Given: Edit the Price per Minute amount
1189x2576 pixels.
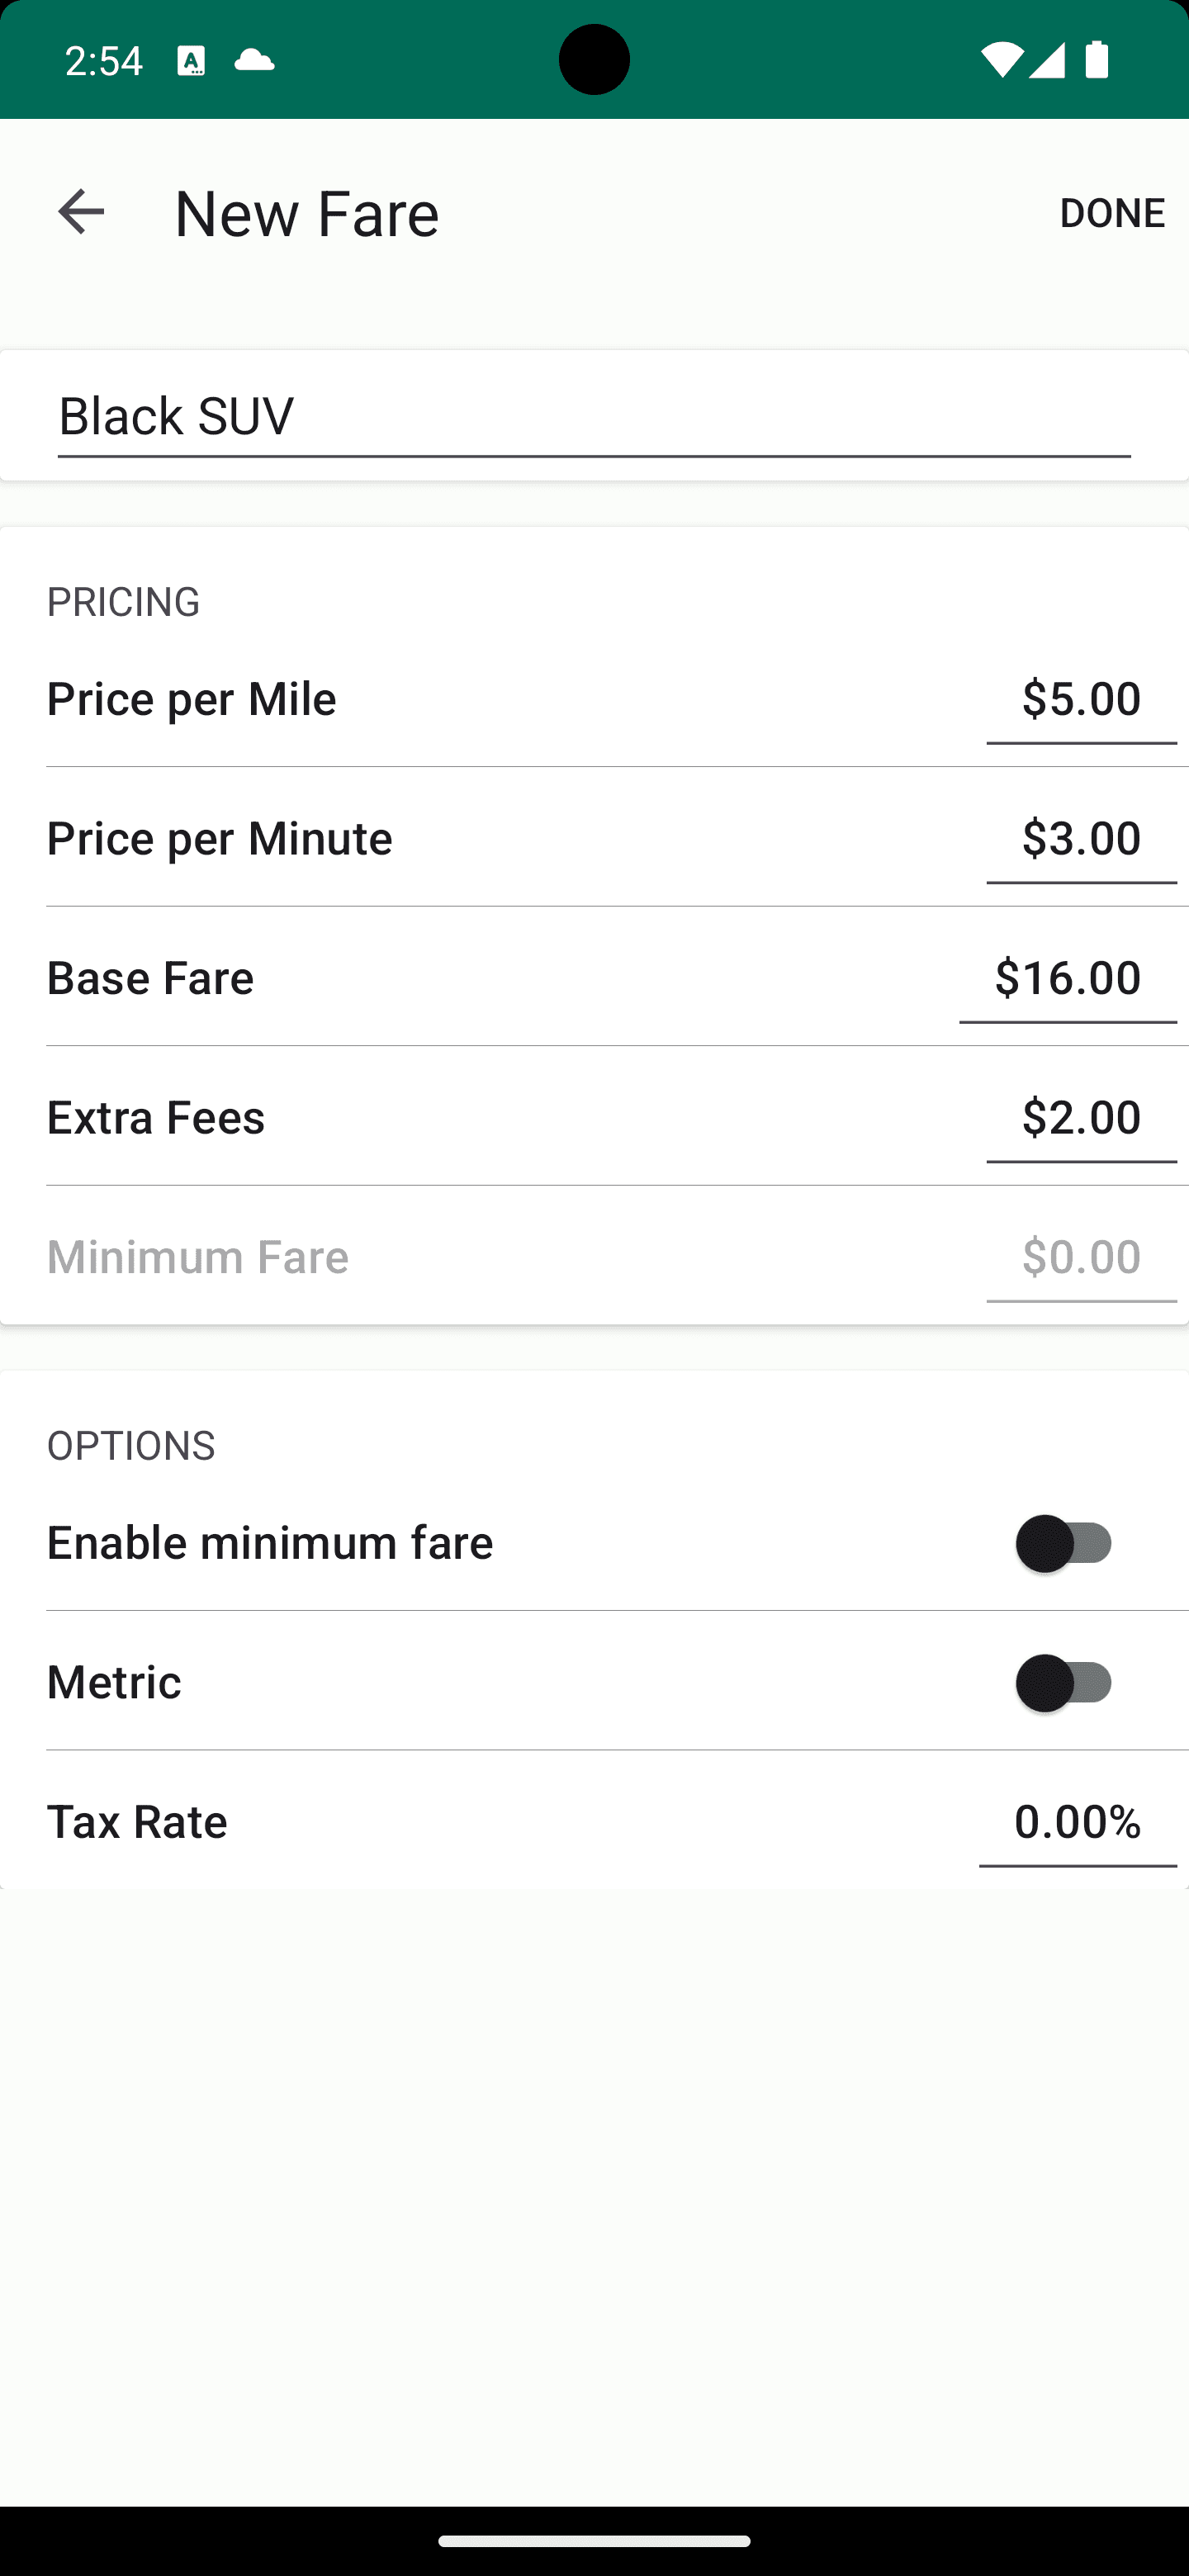Looking at the screenshot, I should tap(1080, 838).
